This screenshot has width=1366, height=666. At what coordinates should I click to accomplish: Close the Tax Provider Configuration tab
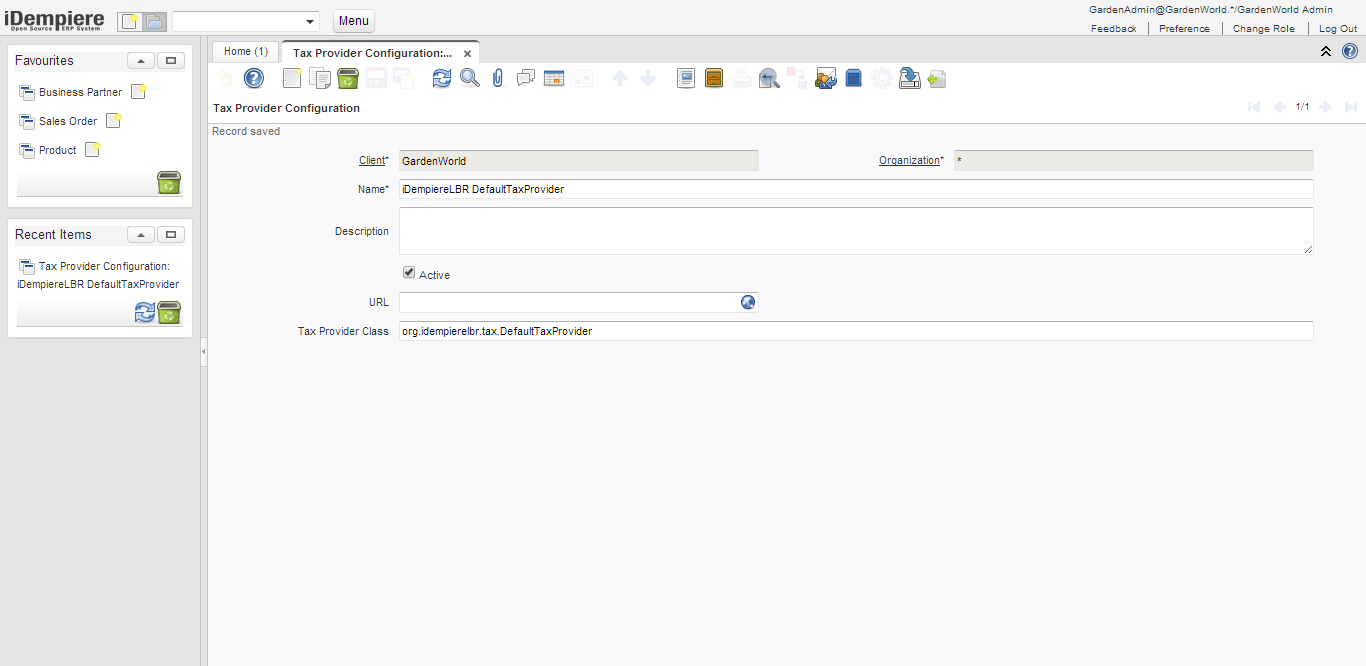pyautogui.click(x=467, y=54)
